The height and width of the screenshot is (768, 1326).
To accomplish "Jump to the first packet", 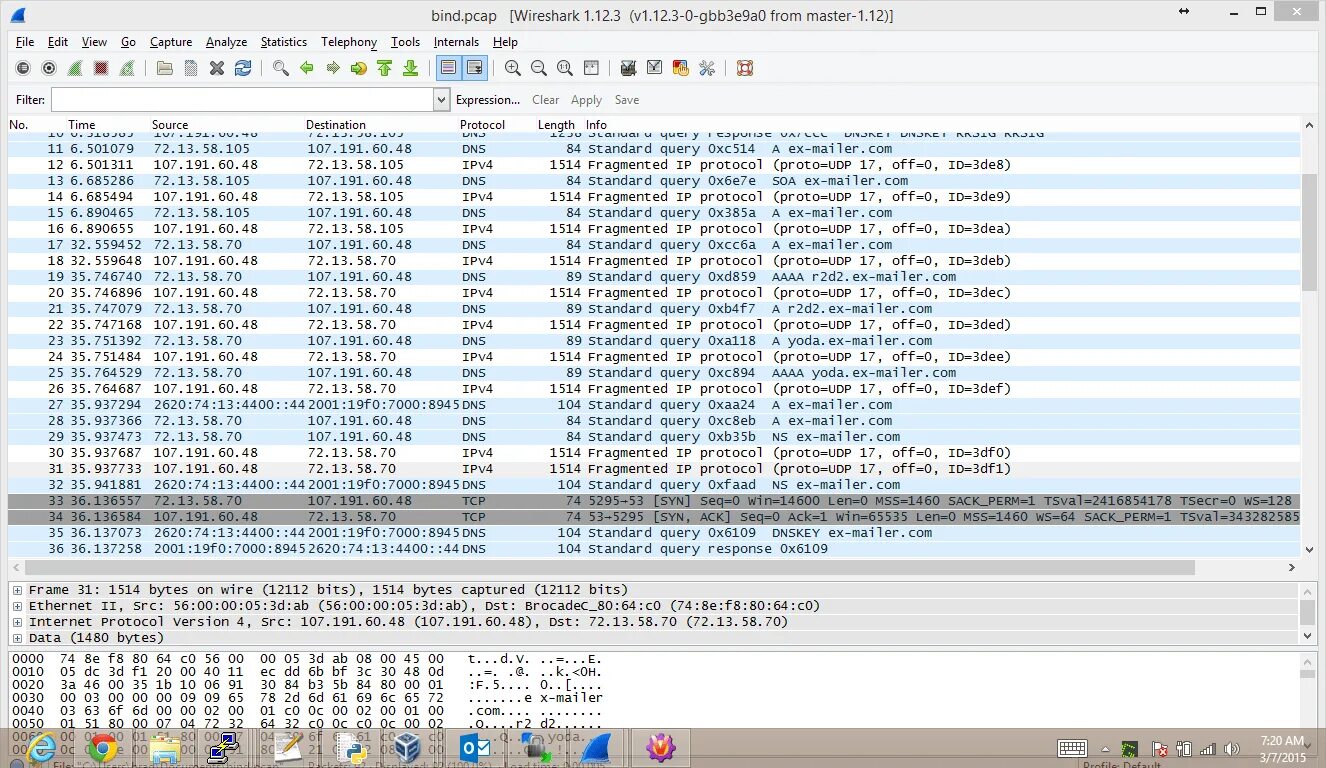I will pyautogui.click(x=385, y=68).
